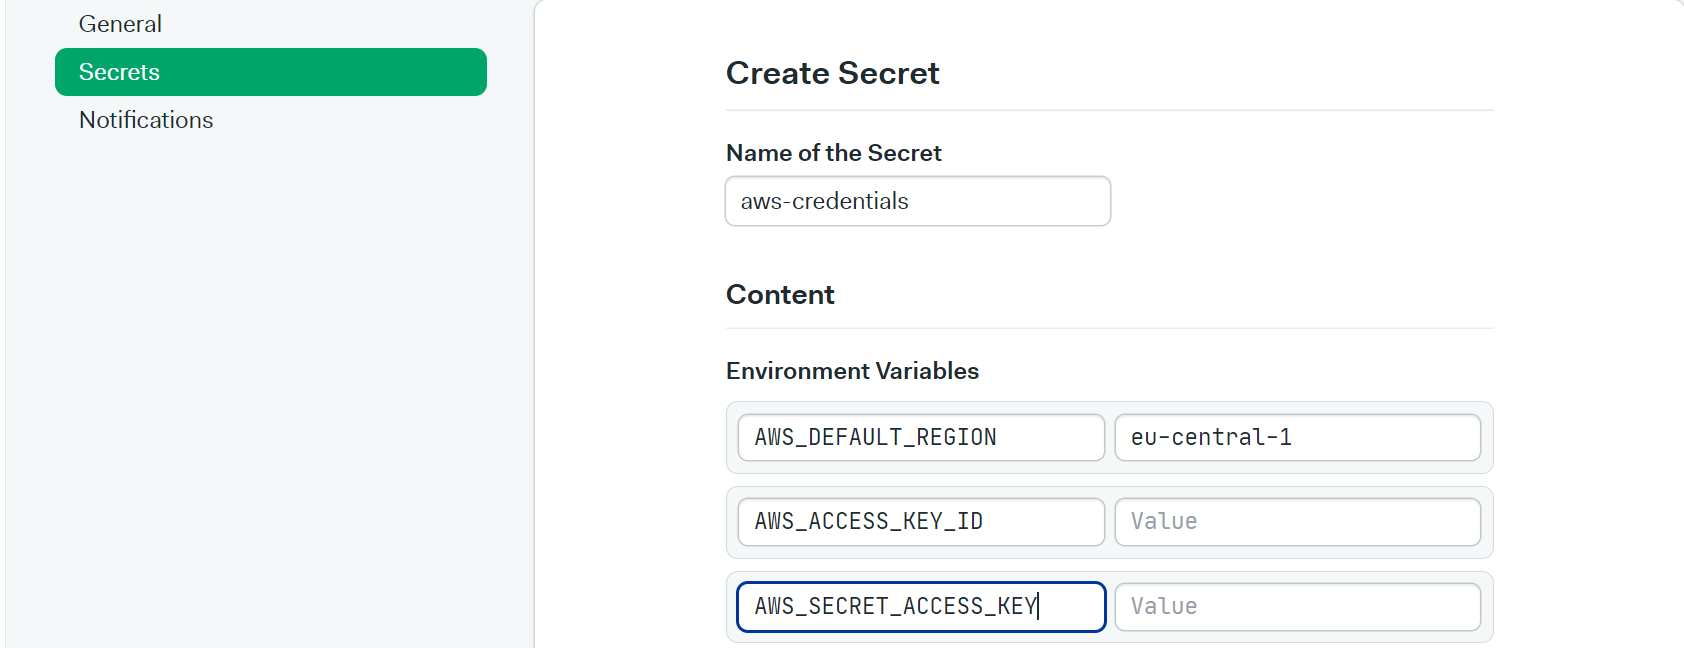Click the KEY_ID text in second variable name
The image size is (1684, 648).
pyautogui.click(x=943, y=521)
